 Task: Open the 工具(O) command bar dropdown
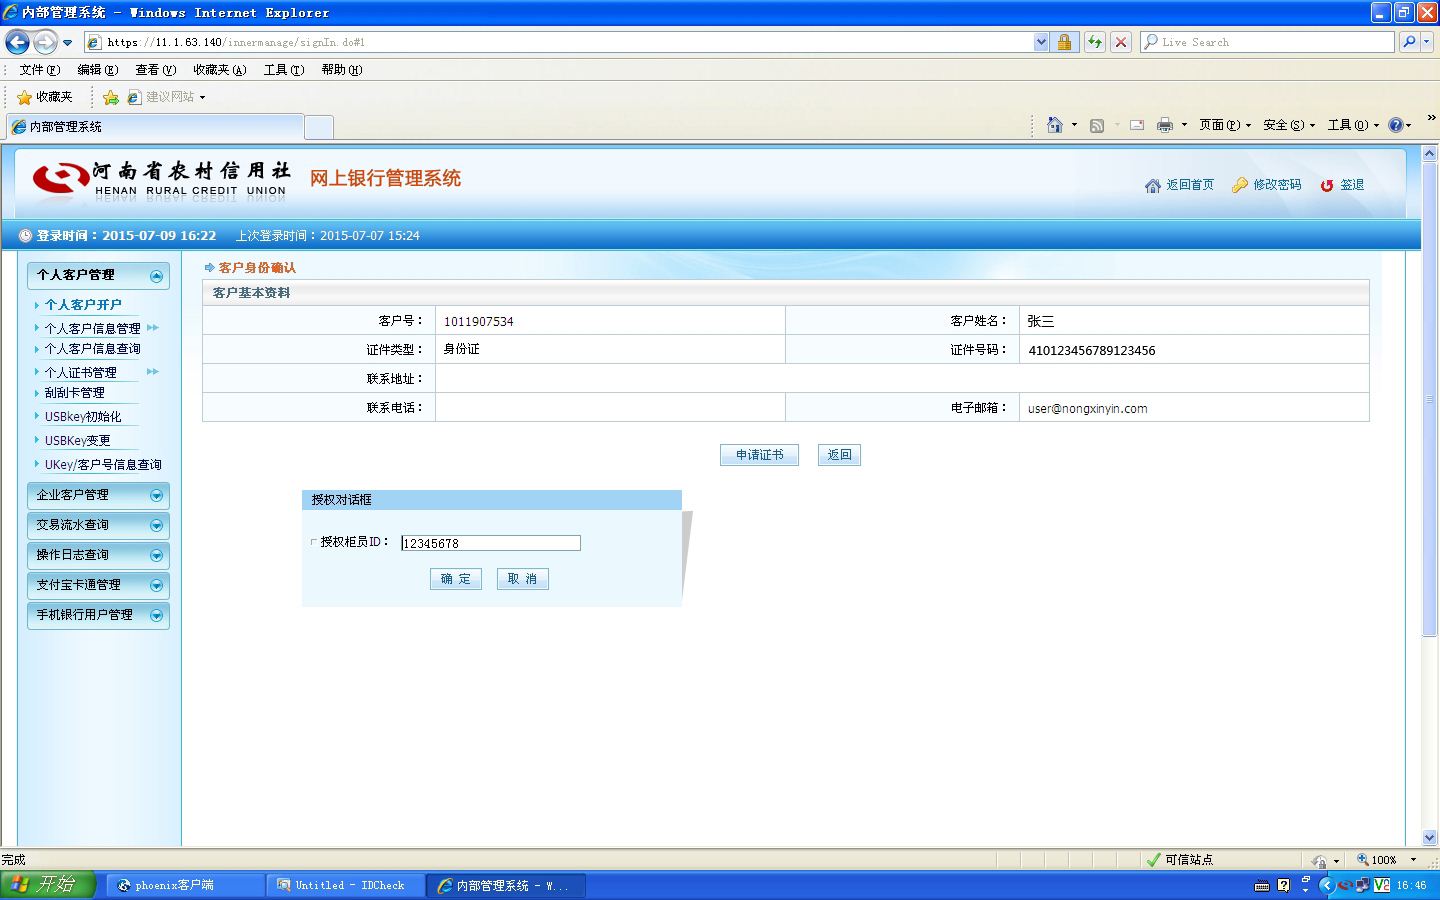pyautogui.click(x=1353, y=125)
